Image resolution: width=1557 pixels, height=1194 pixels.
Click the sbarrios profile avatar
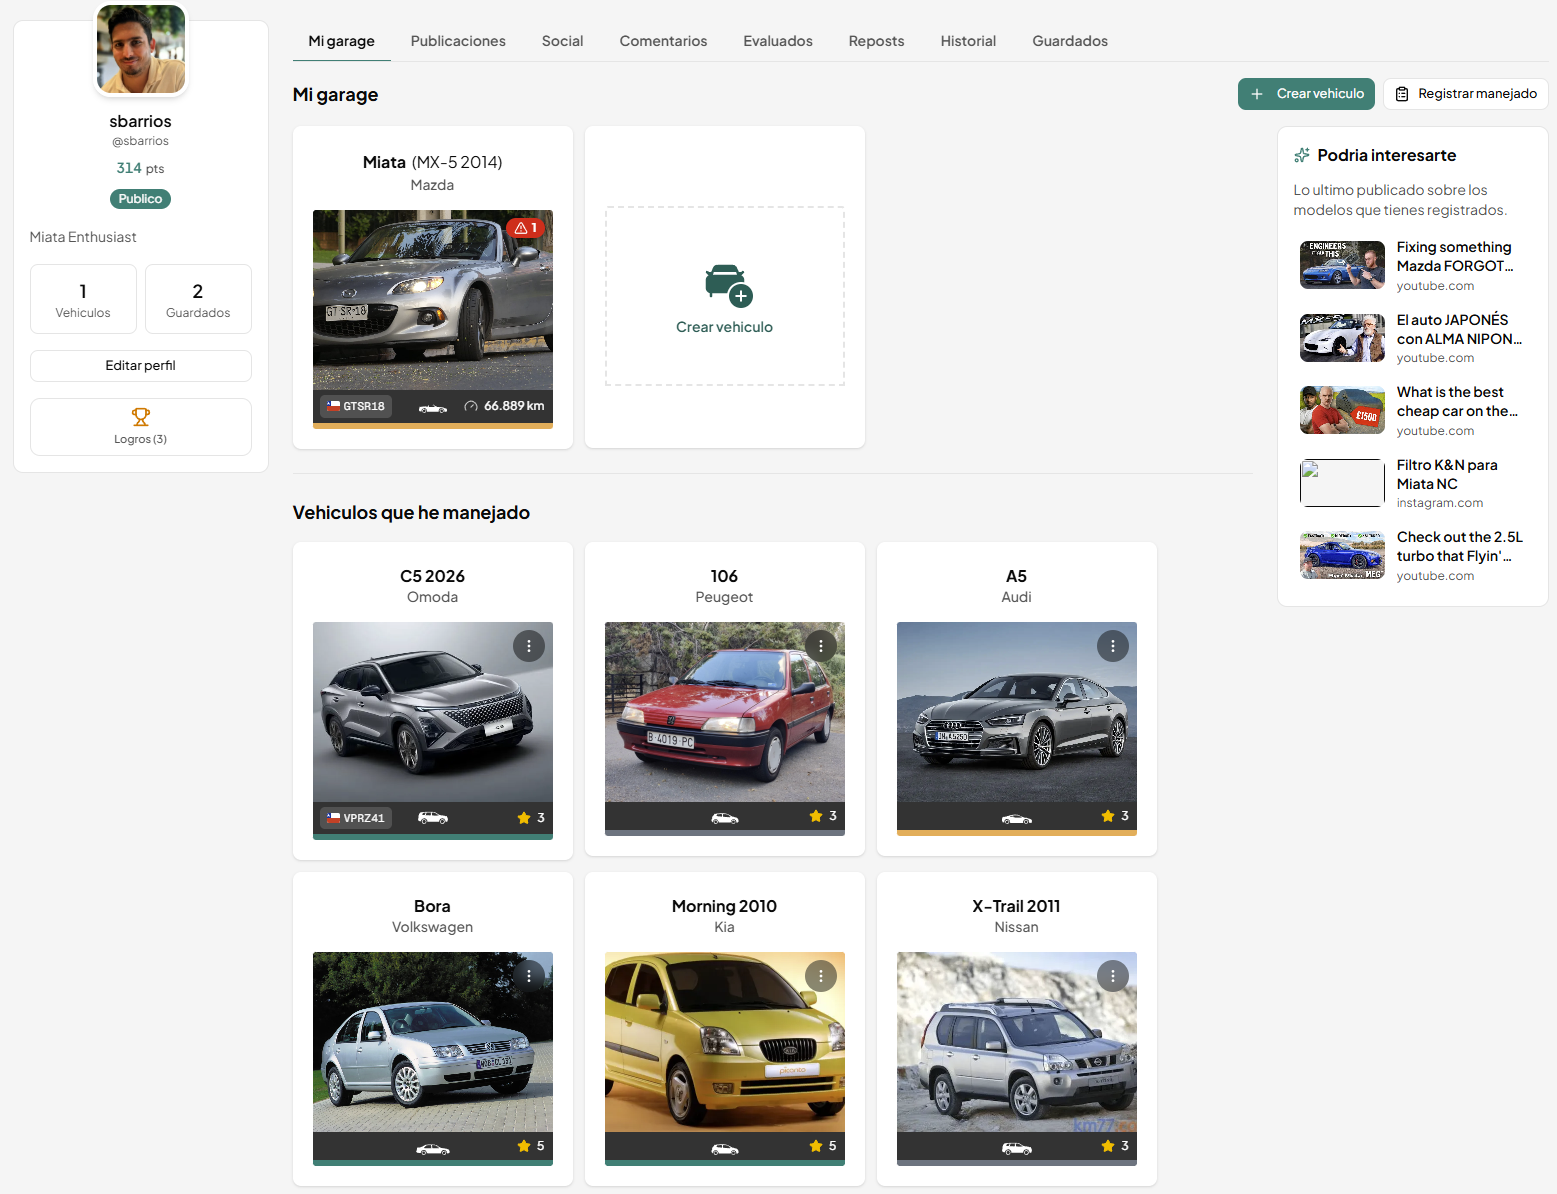coord(141,49)
